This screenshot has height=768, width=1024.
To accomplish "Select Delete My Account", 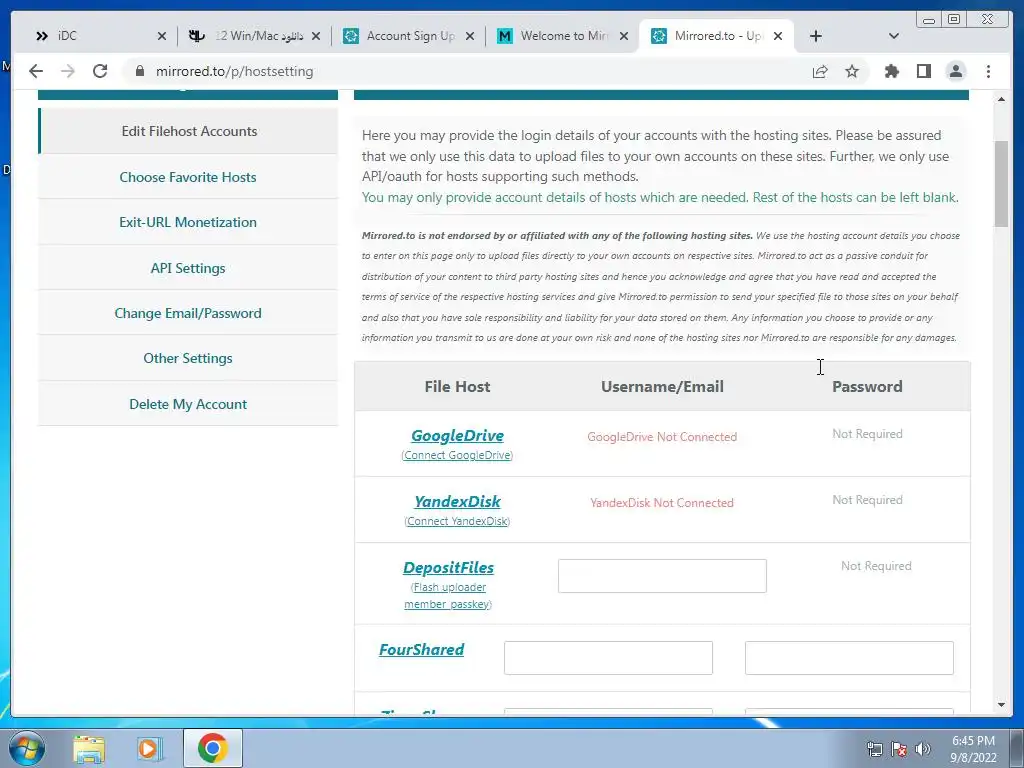I will pos(188,404).
